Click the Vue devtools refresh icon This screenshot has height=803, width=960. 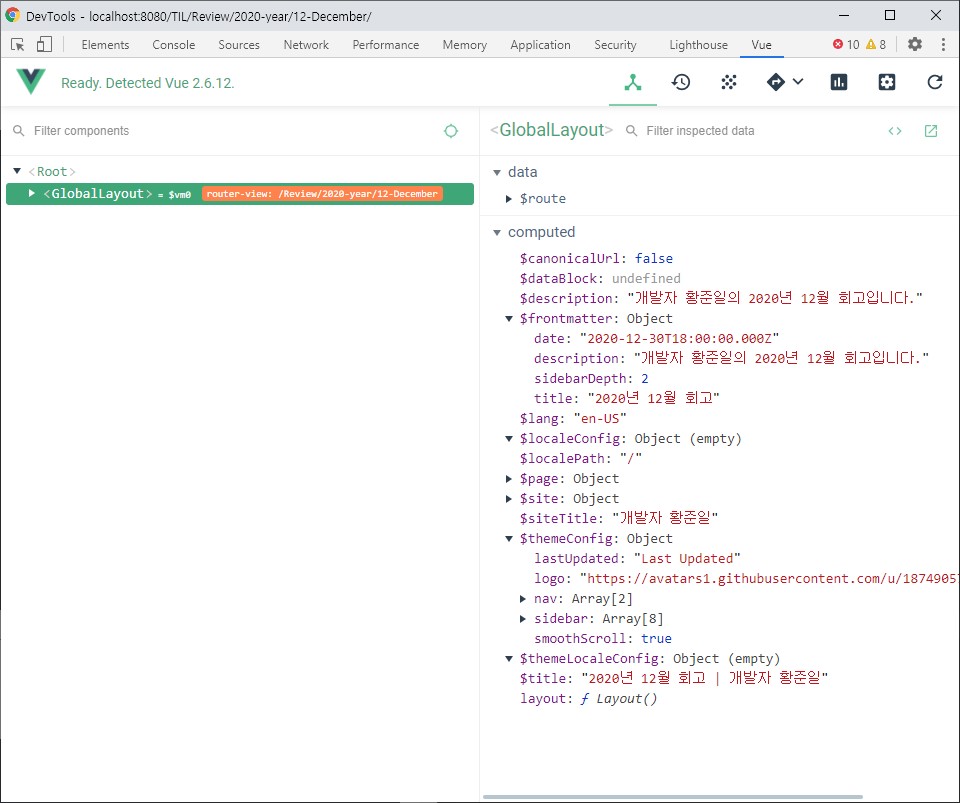coord(934,82)
